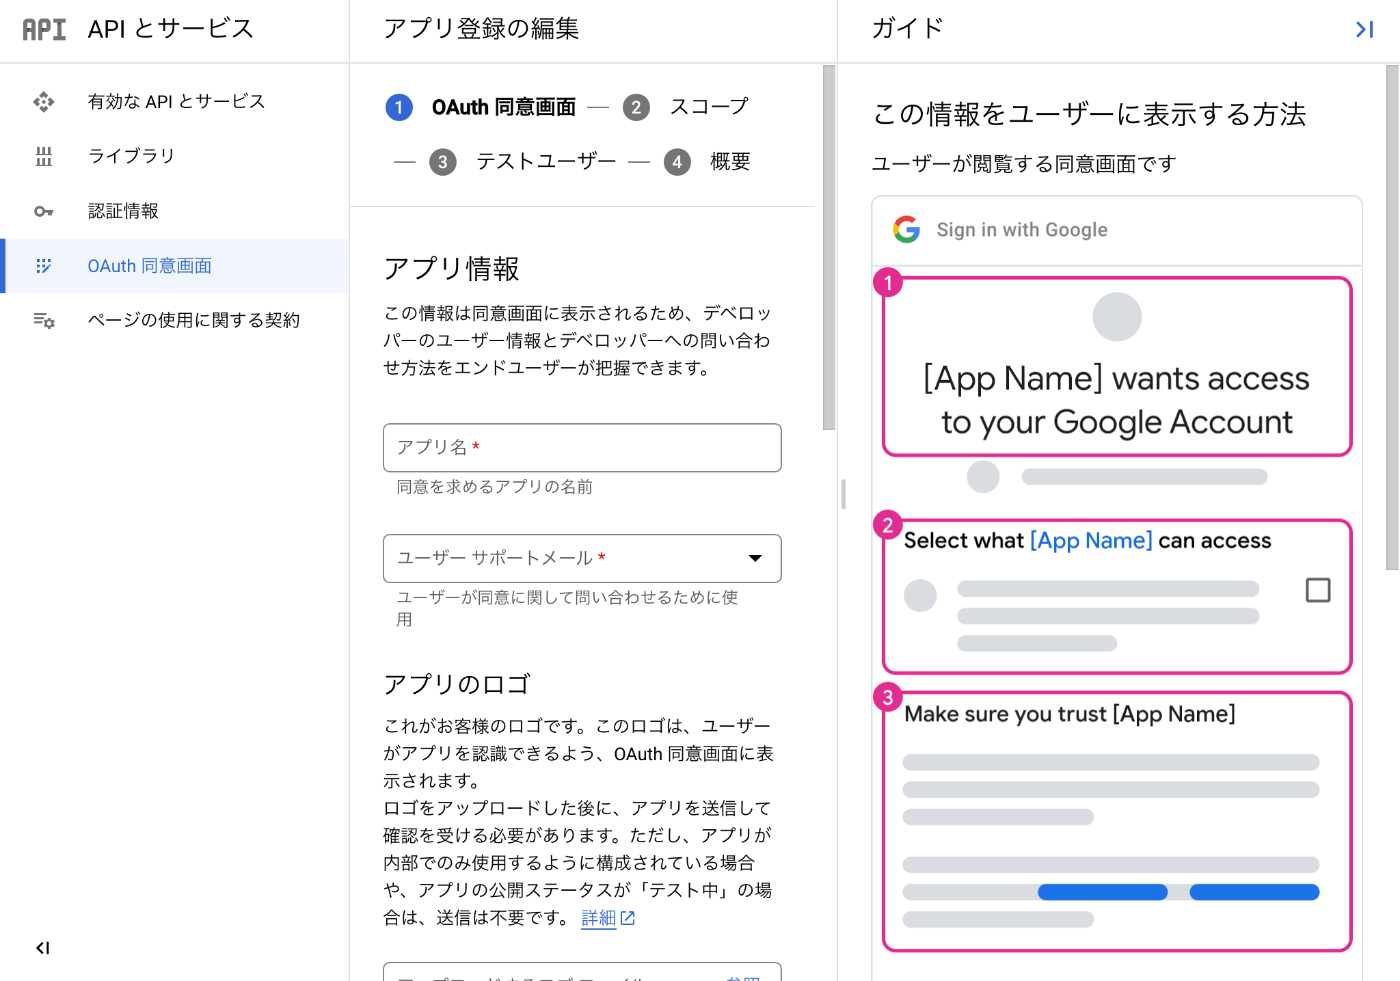
Task: Click the enabled APIs and services icon
Action: (x=44, y=102)
